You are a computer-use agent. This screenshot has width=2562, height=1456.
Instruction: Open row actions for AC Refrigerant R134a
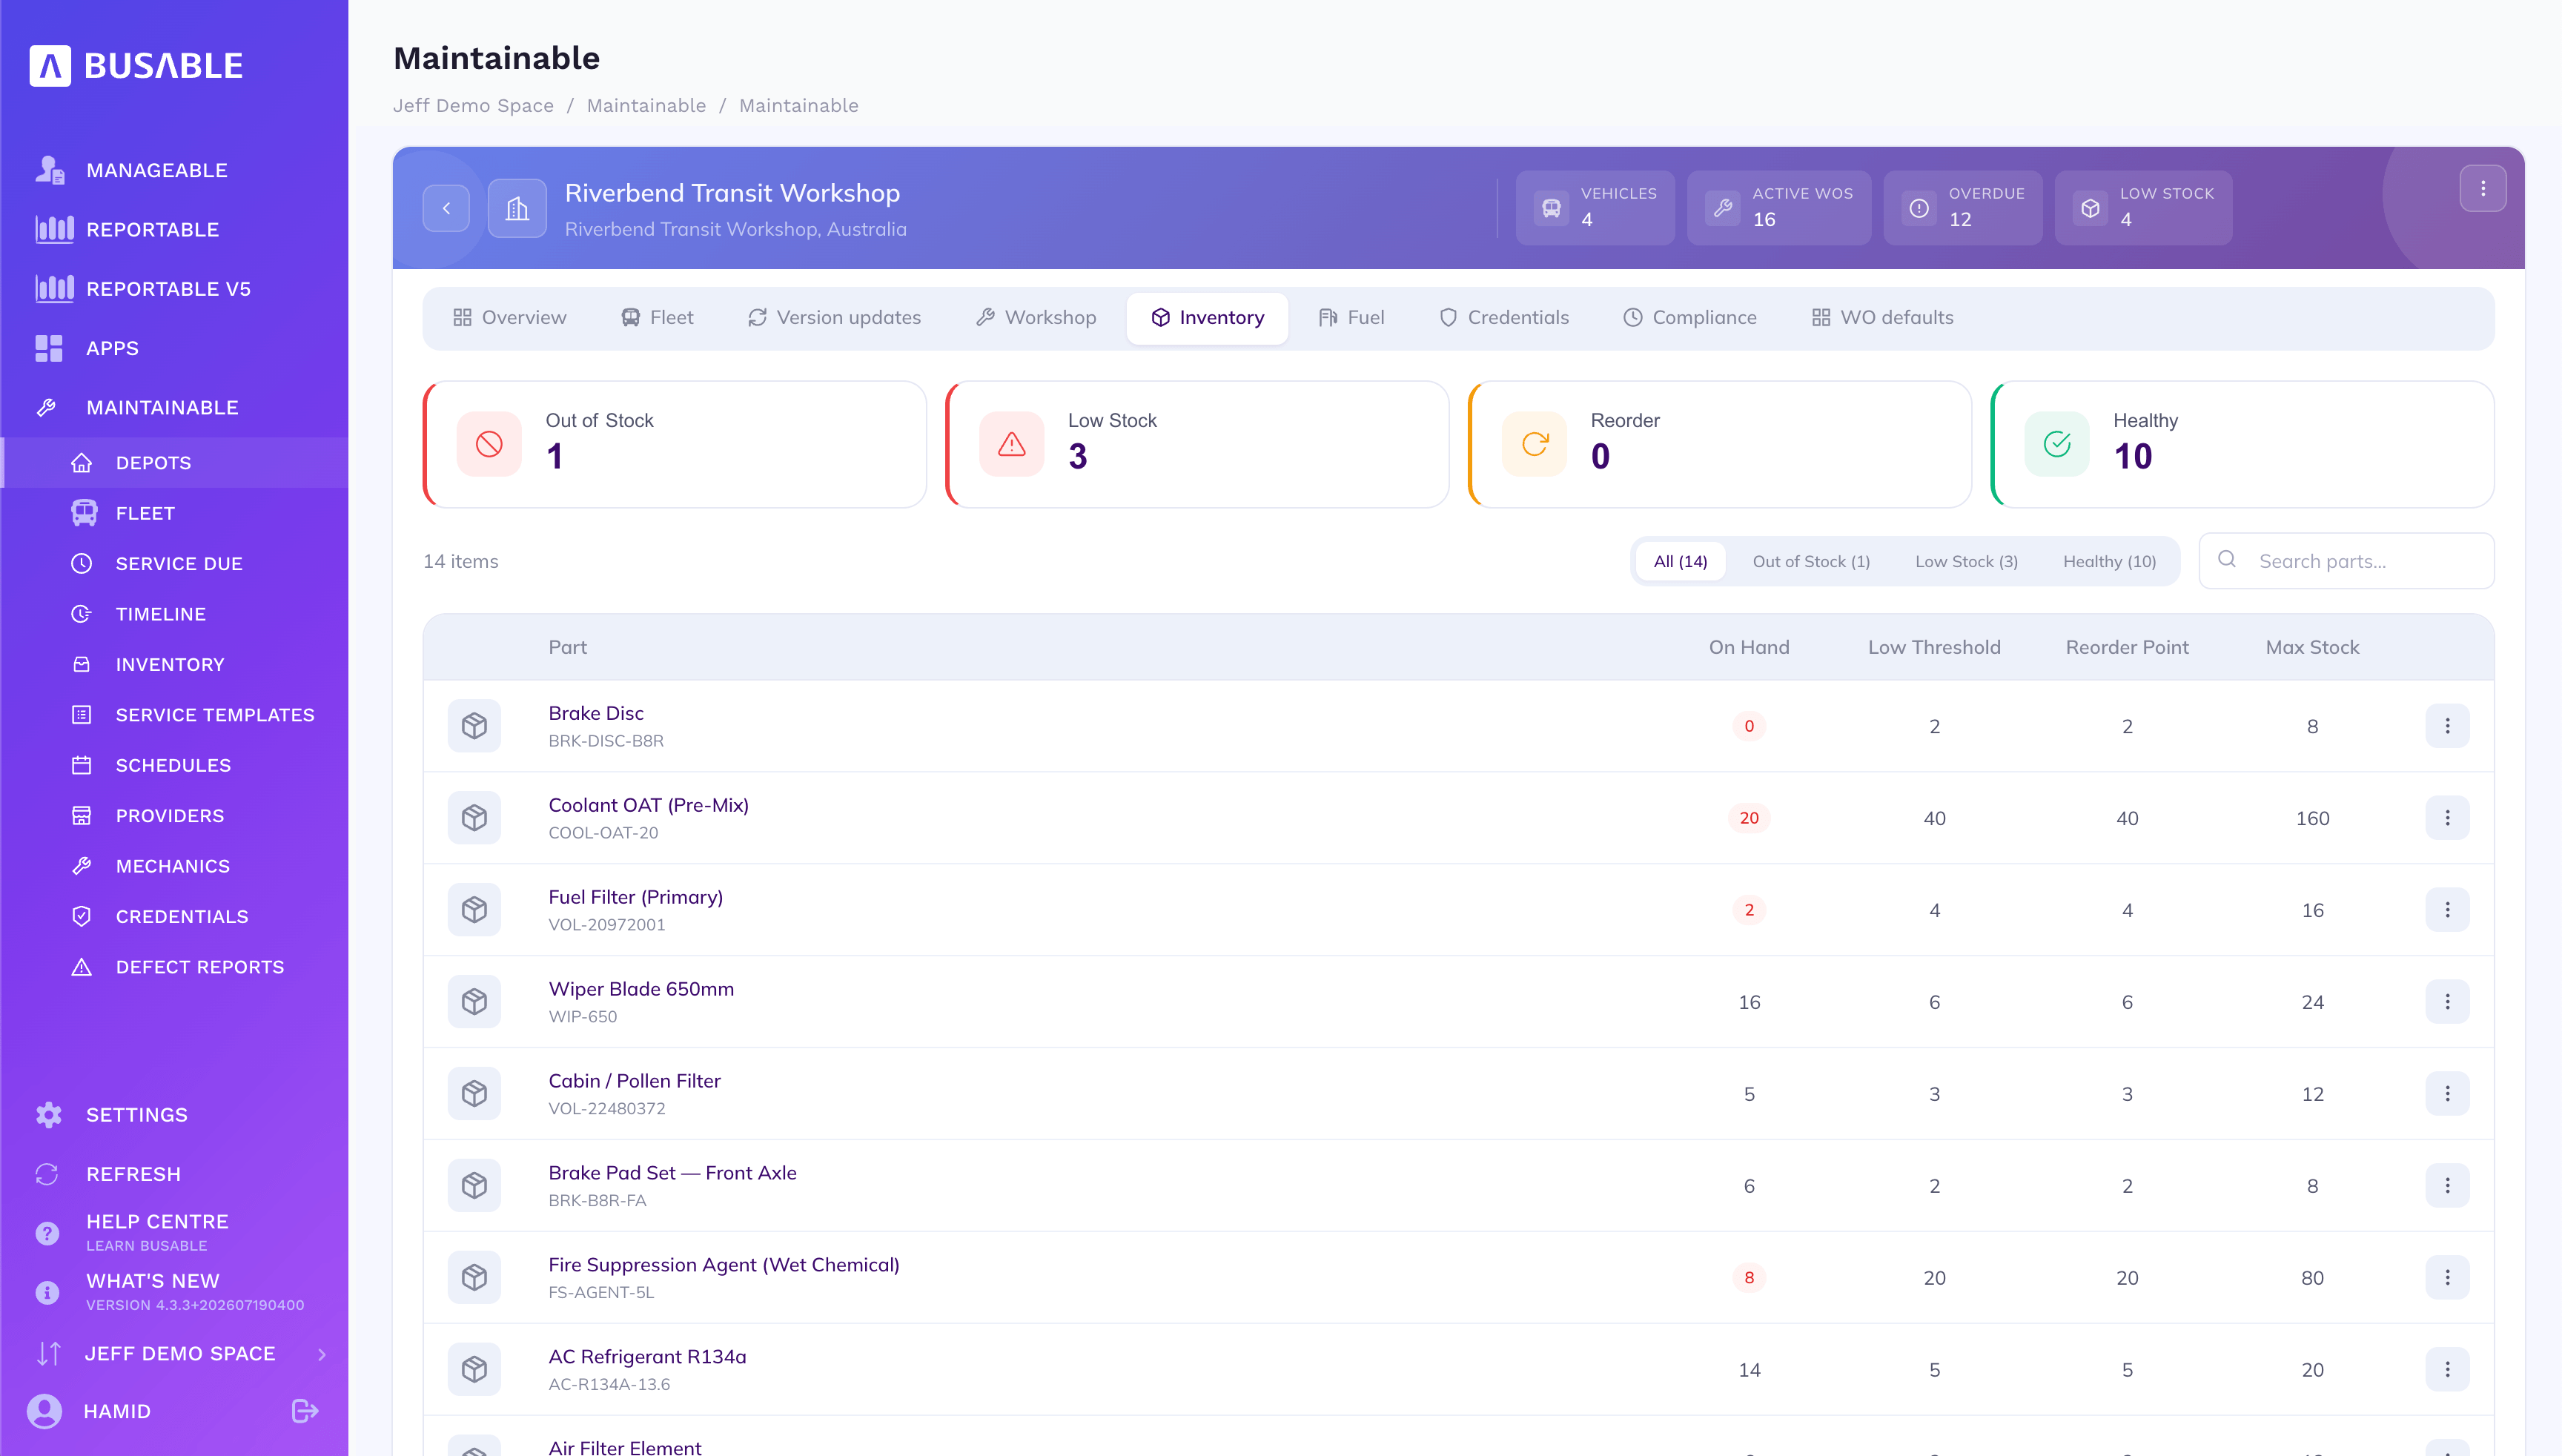tap(2447, 1369)
